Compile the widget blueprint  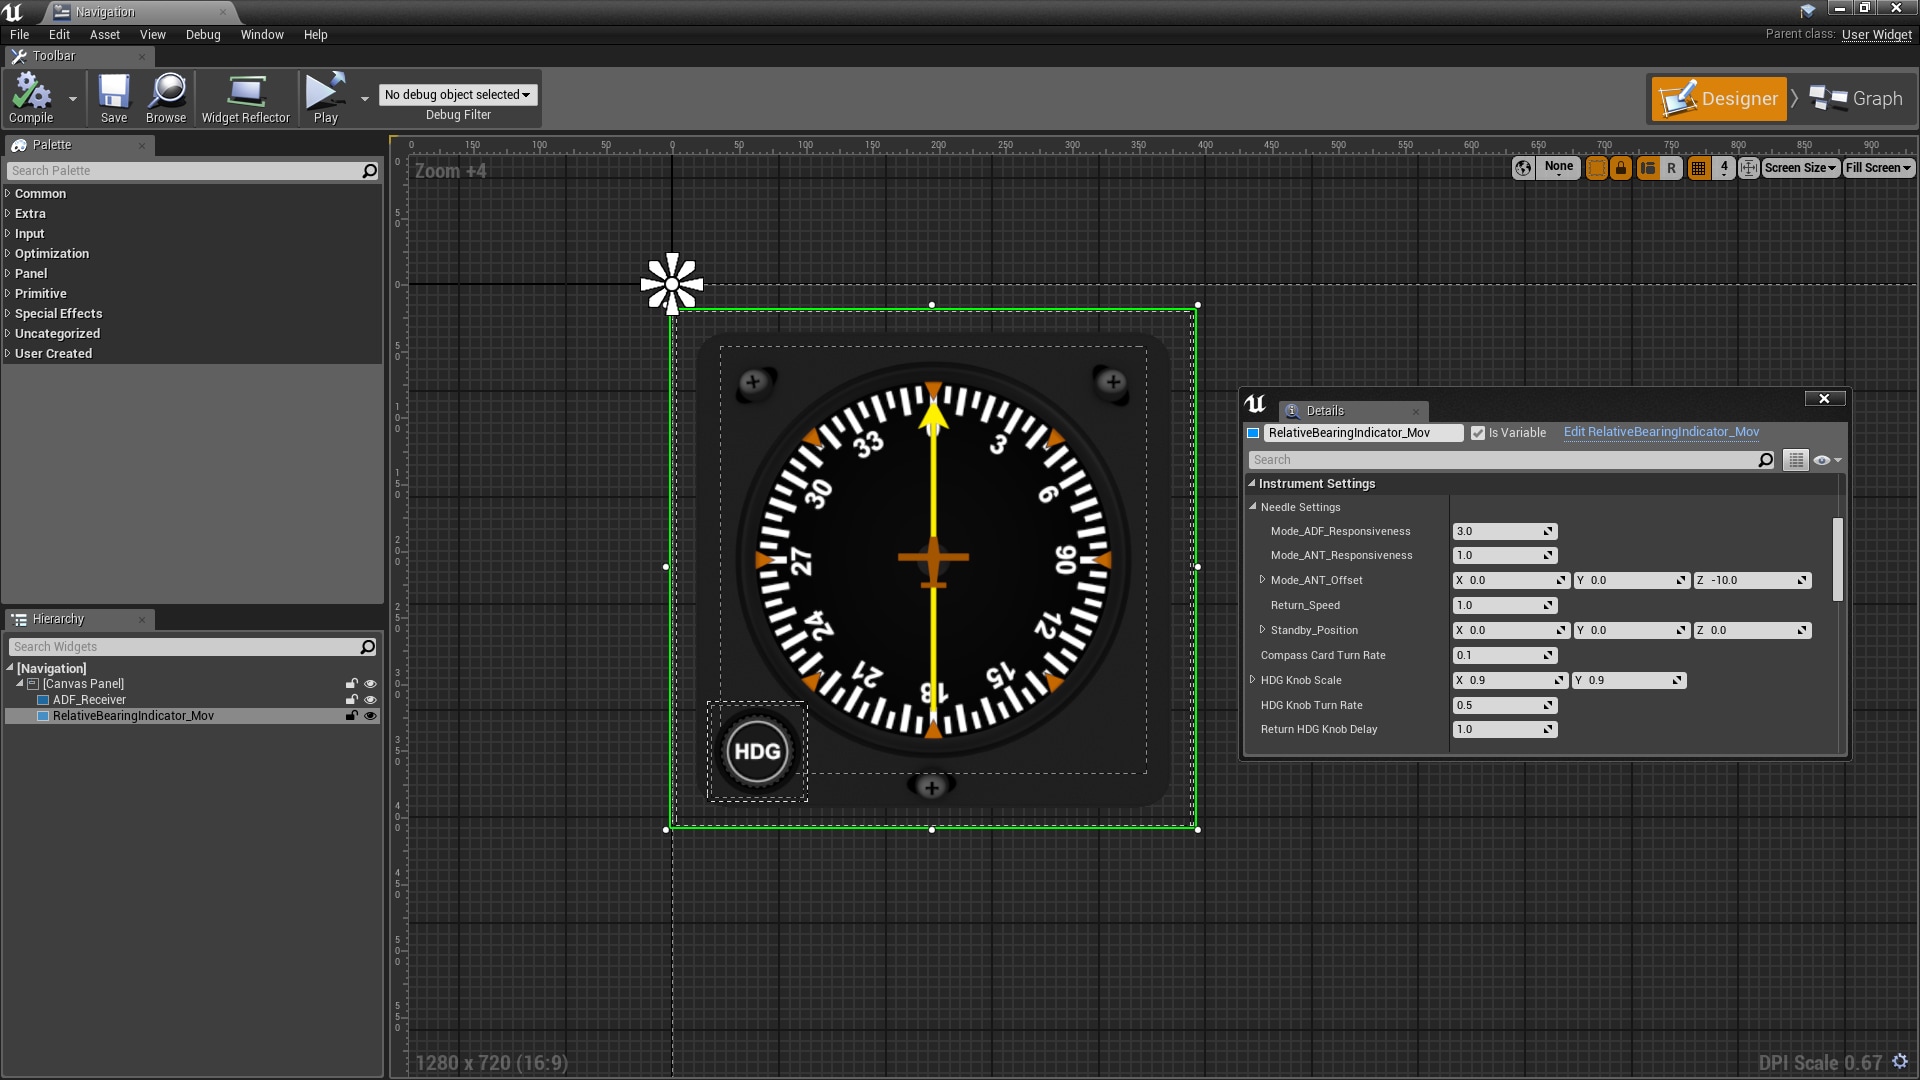click(x=31, y=99)
